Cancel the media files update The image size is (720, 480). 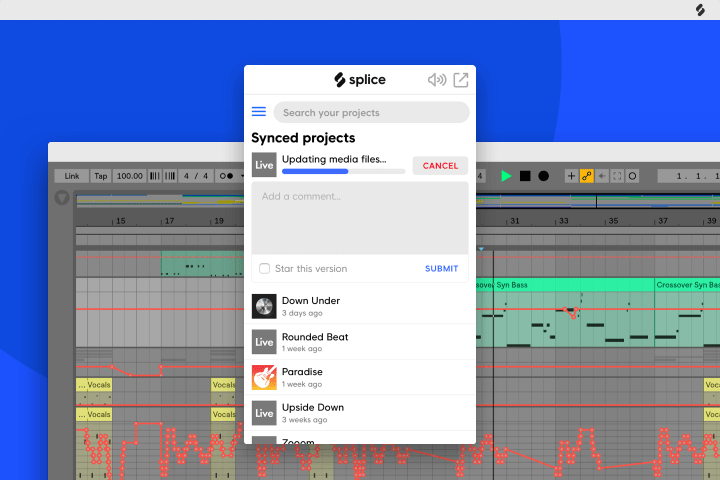click(440, 166)
